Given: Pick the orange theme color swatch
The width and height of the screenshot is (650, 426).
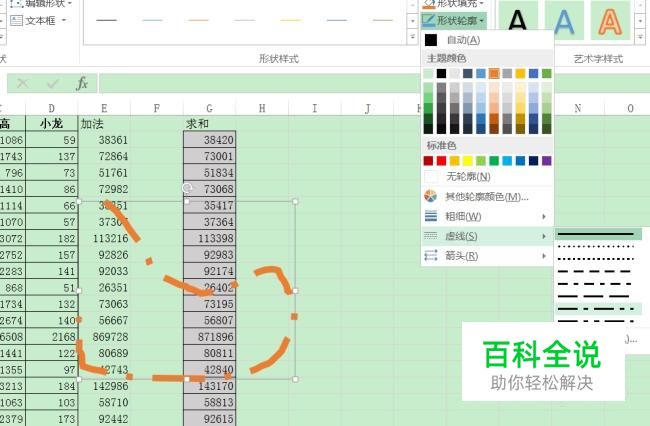Looking at the screenshot, I should [x=494, y=73].
